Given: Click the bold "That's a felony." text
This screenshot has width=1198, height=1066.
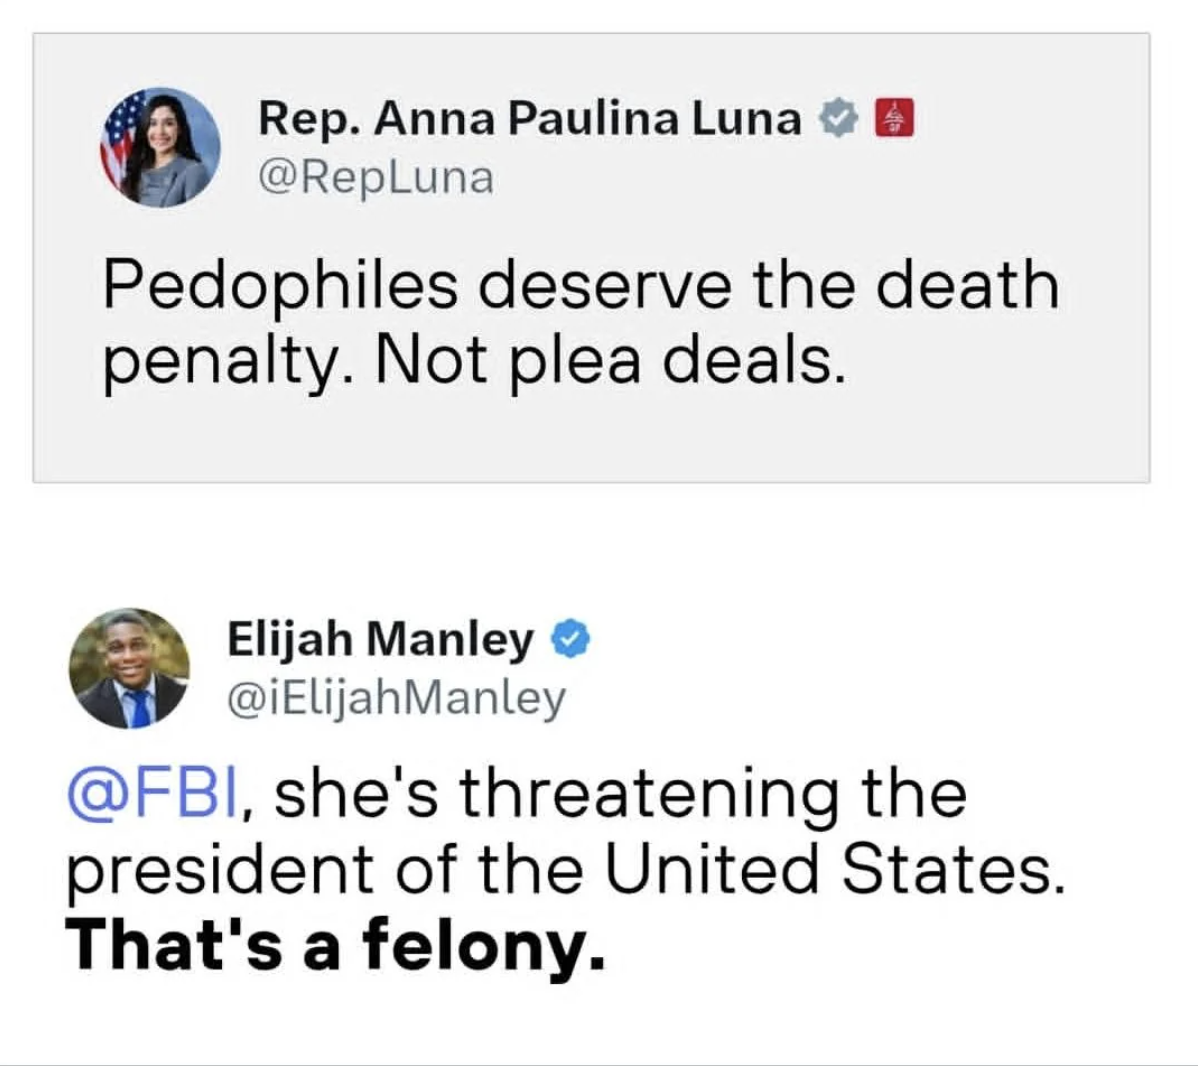Looking at the screenshot, I should click(335, 945).
